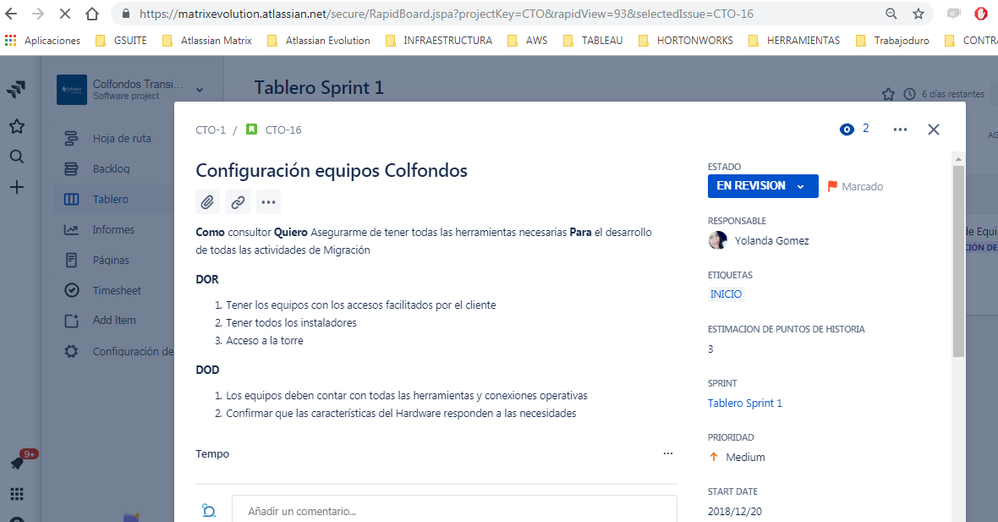The width and height of the screenshot is (998, 522).
Task: Click the start date 2018/12/20
Action: click(x=734, y=511)
